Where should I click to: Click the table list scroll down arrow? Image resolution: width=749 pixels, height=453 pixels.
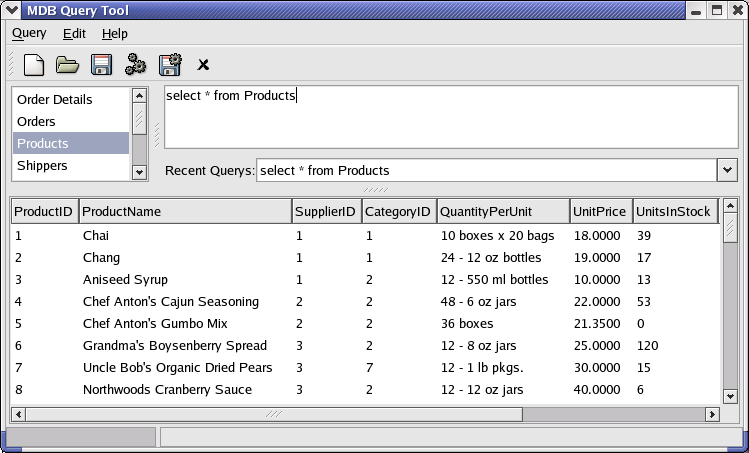(x=140, y=172)
